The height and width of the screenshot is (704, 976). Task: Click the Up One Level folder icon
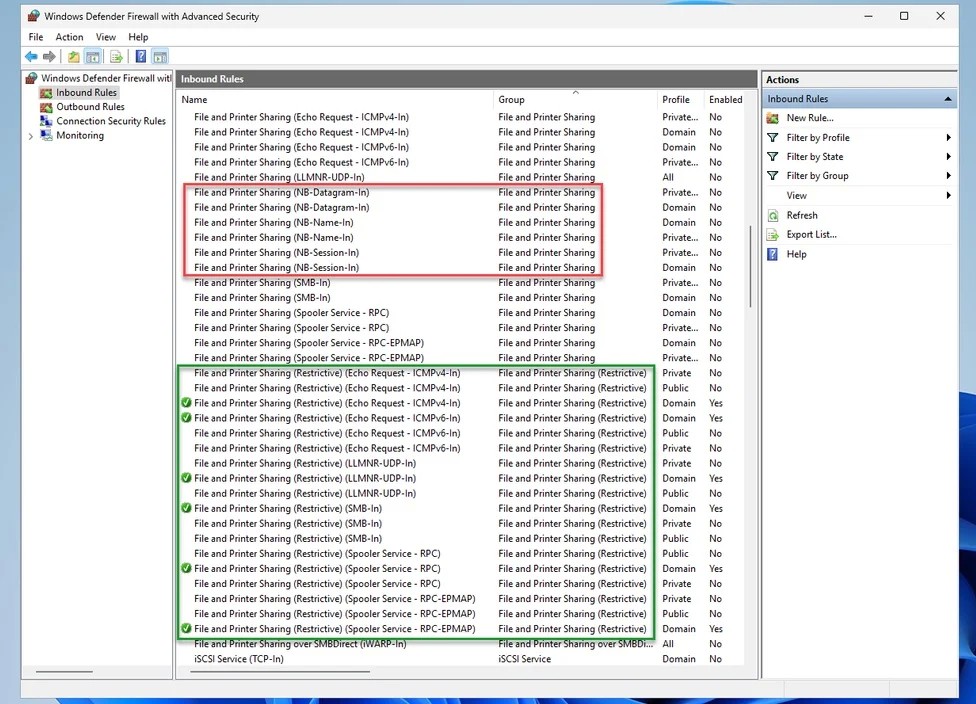click(x=74, y=57)
